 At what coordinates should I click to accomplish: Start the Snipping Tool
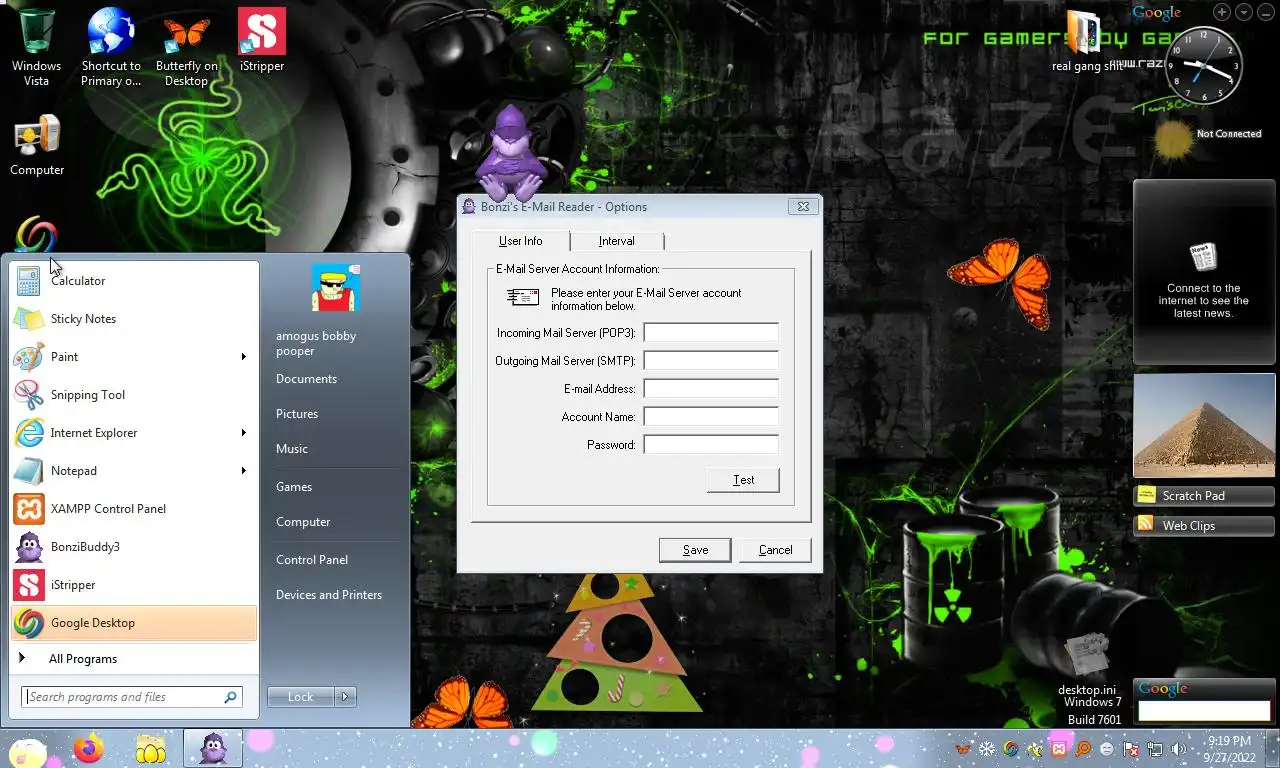click(134, 395)
